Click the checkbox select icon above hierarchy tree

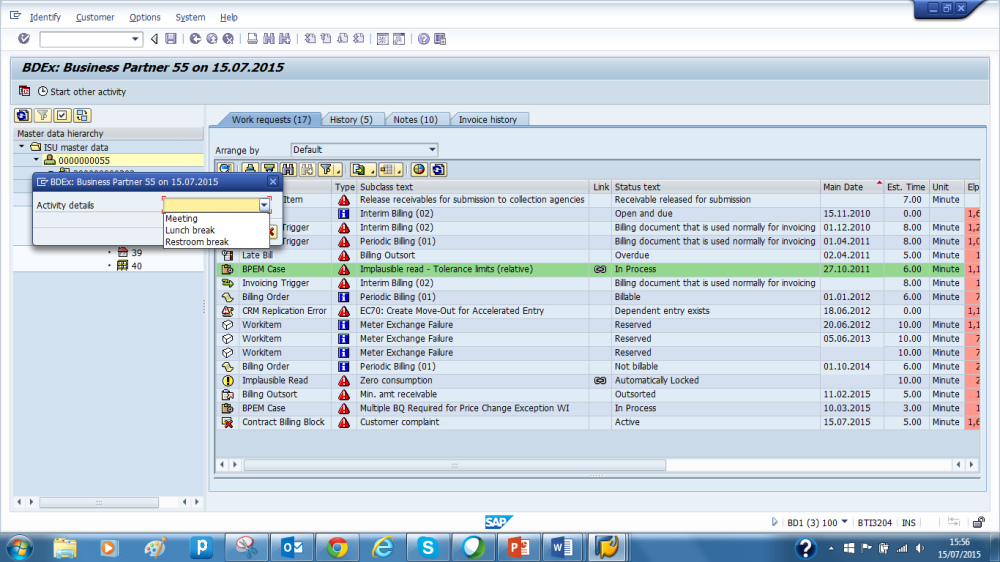[x=62, y=115]
